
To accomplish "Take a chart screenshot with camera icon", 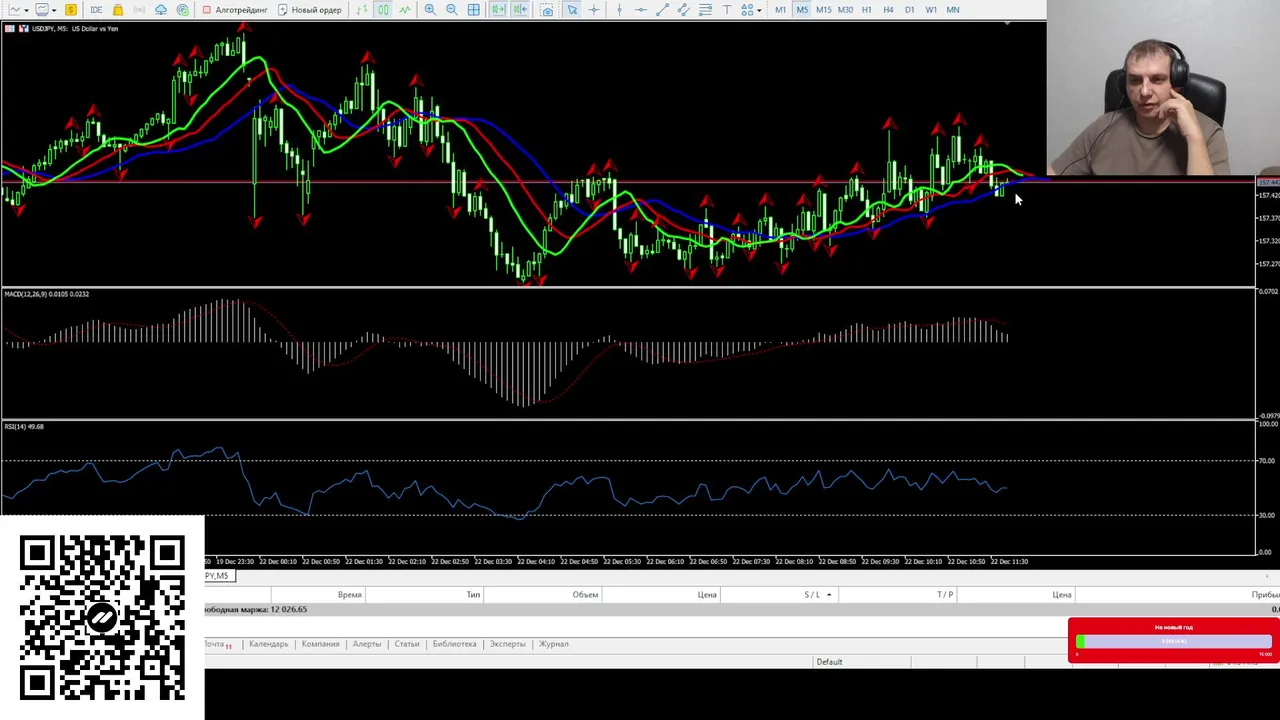I will 547,10.
